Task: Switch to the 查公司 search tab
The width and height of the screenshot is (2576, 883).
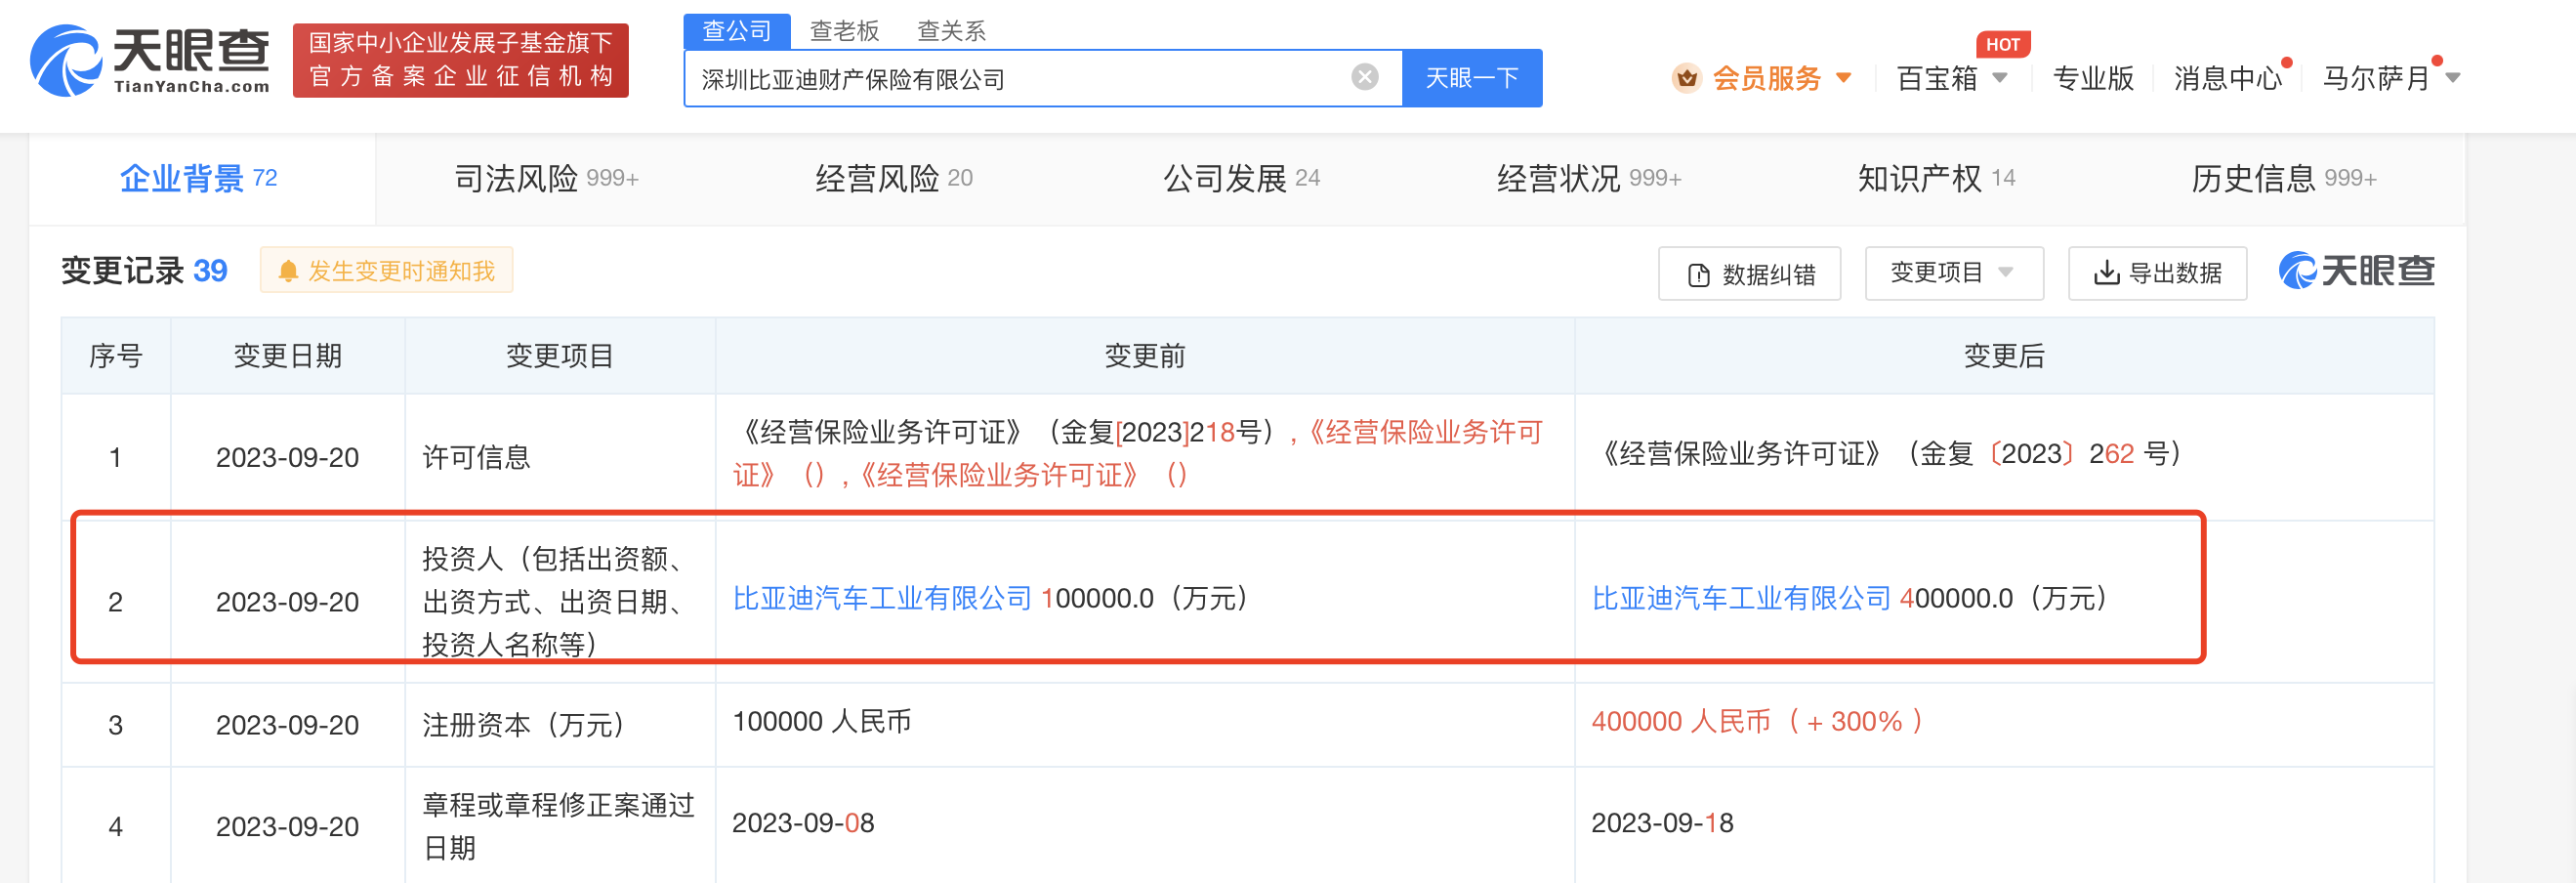Action: (x=737, y=31)
